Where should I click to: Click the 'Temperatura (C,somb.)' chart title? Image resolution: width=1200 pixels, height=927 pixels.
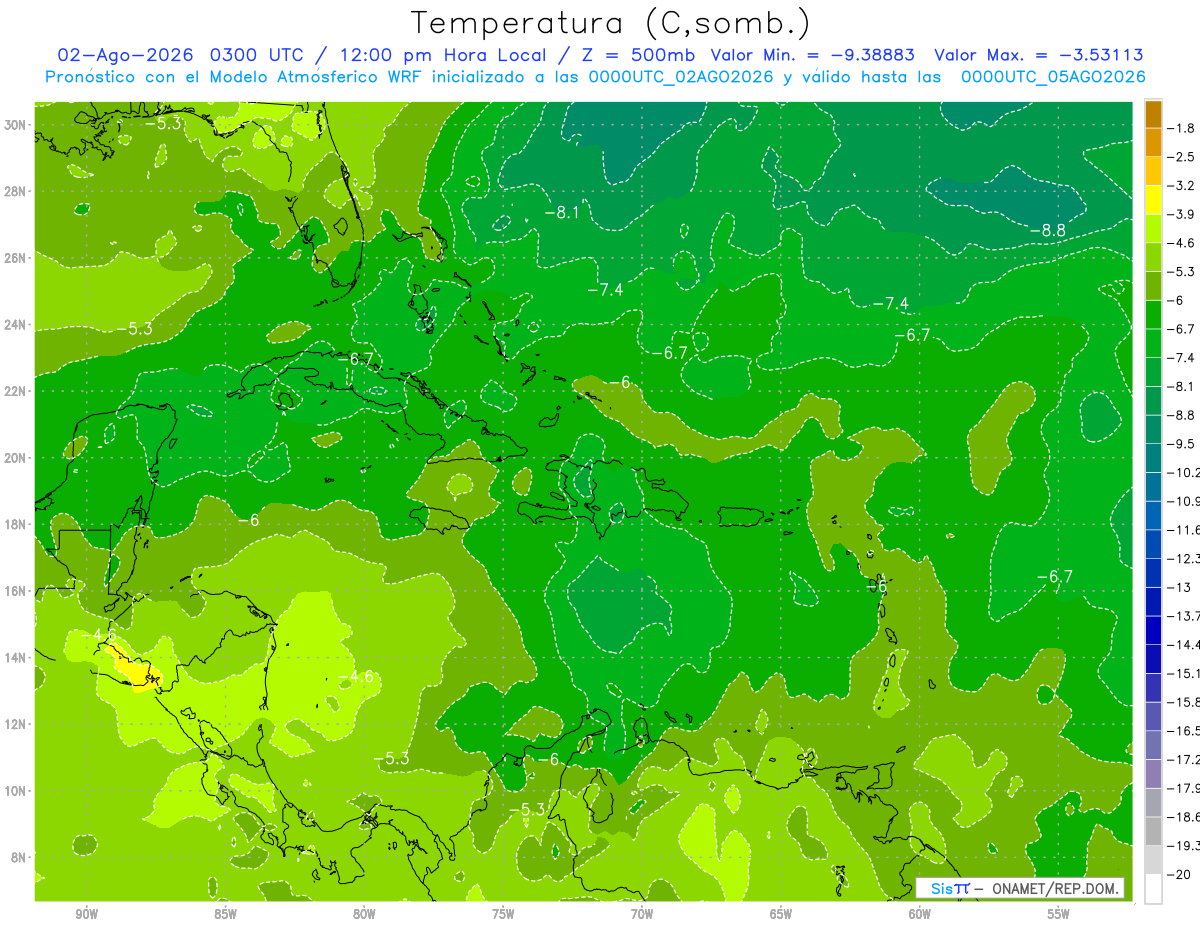pyautogui.click(x=611, y=23)
